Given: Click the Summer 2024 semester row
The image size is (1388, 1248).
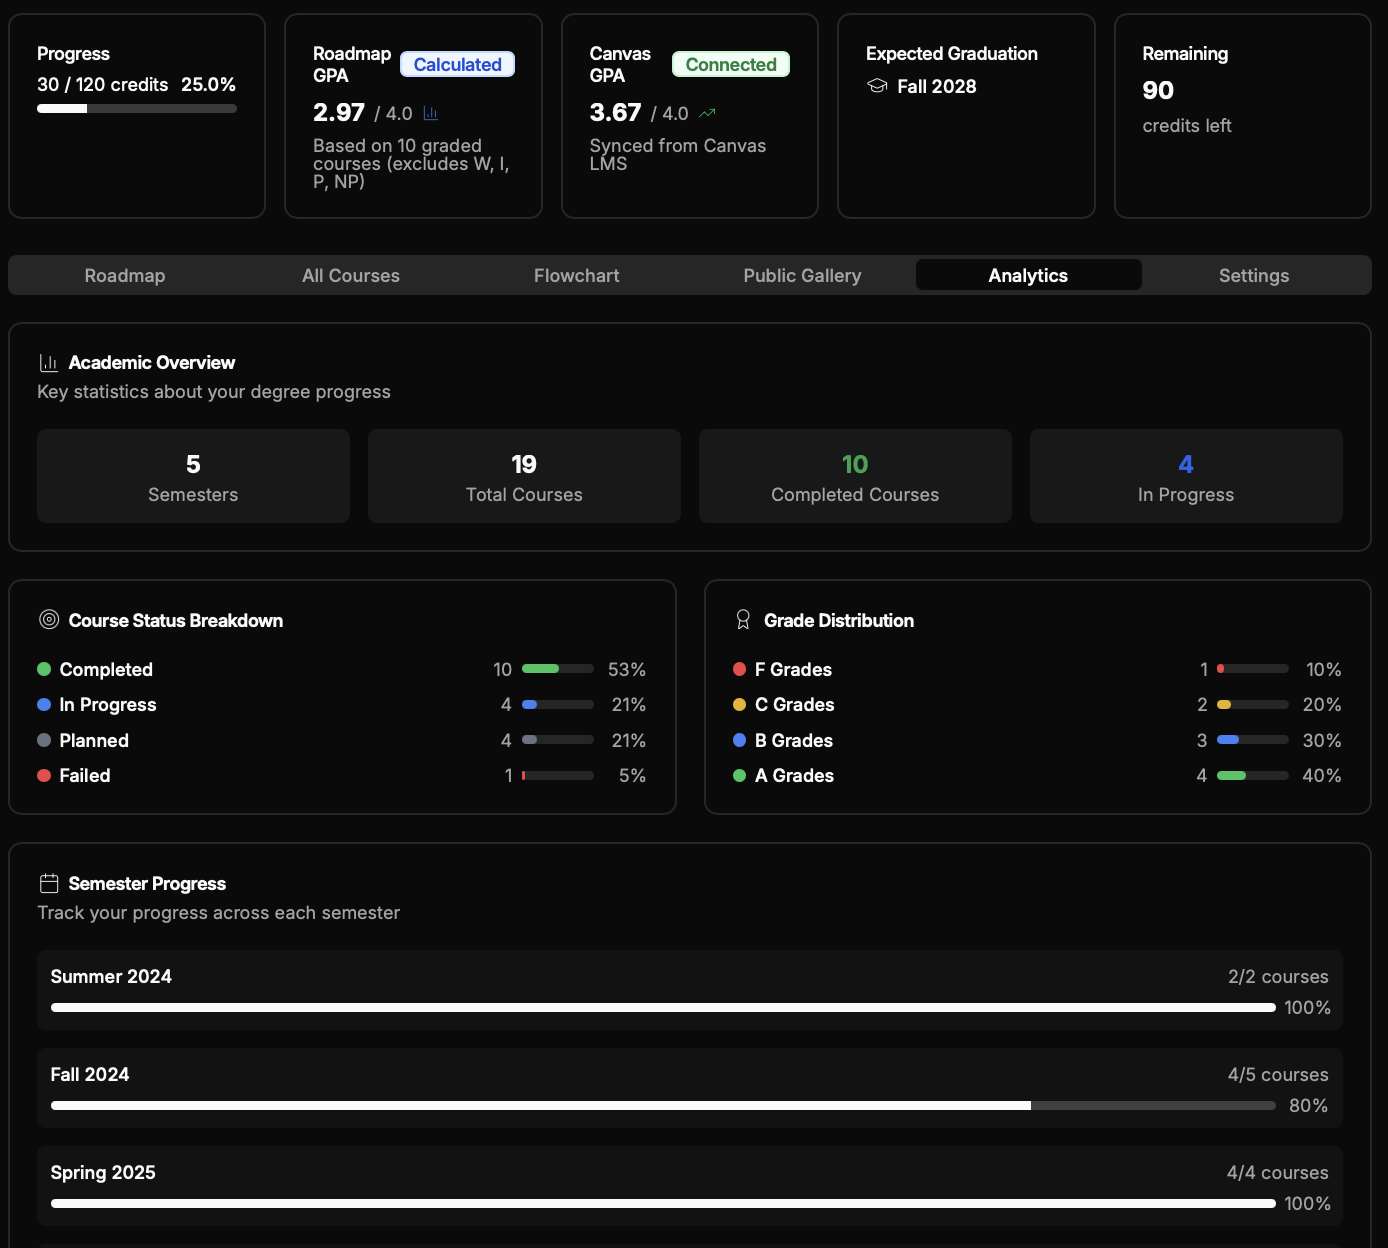Looking at the screenshot, I should pyautogui.click(x=690, y=990).
